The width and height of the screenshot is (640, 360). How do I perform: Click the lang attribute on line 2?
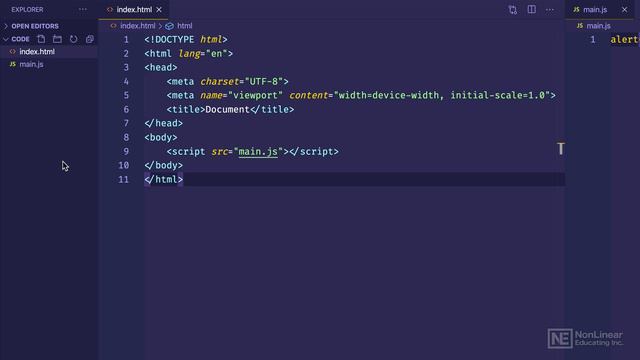coord(189,53)
